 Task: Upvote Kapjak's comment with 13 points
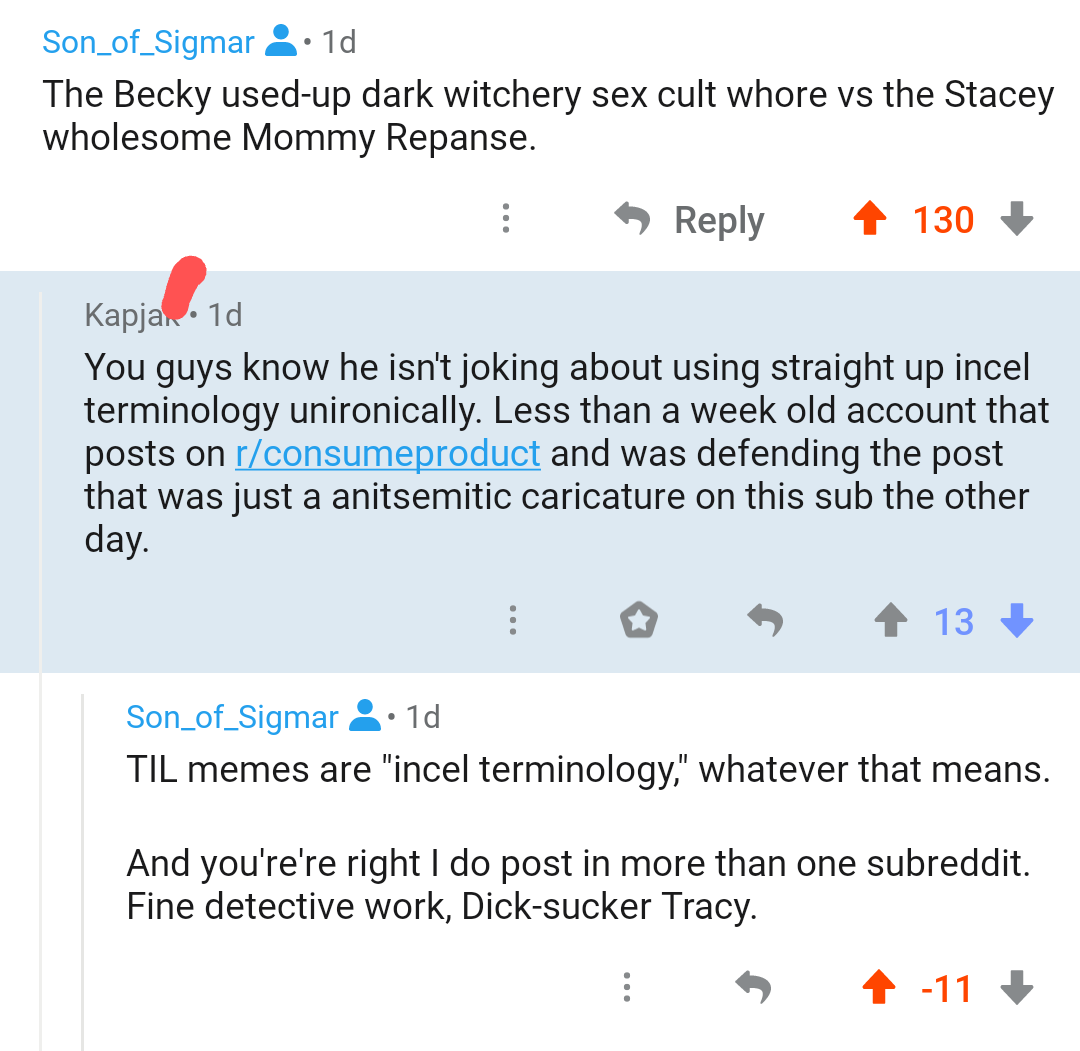890,621
